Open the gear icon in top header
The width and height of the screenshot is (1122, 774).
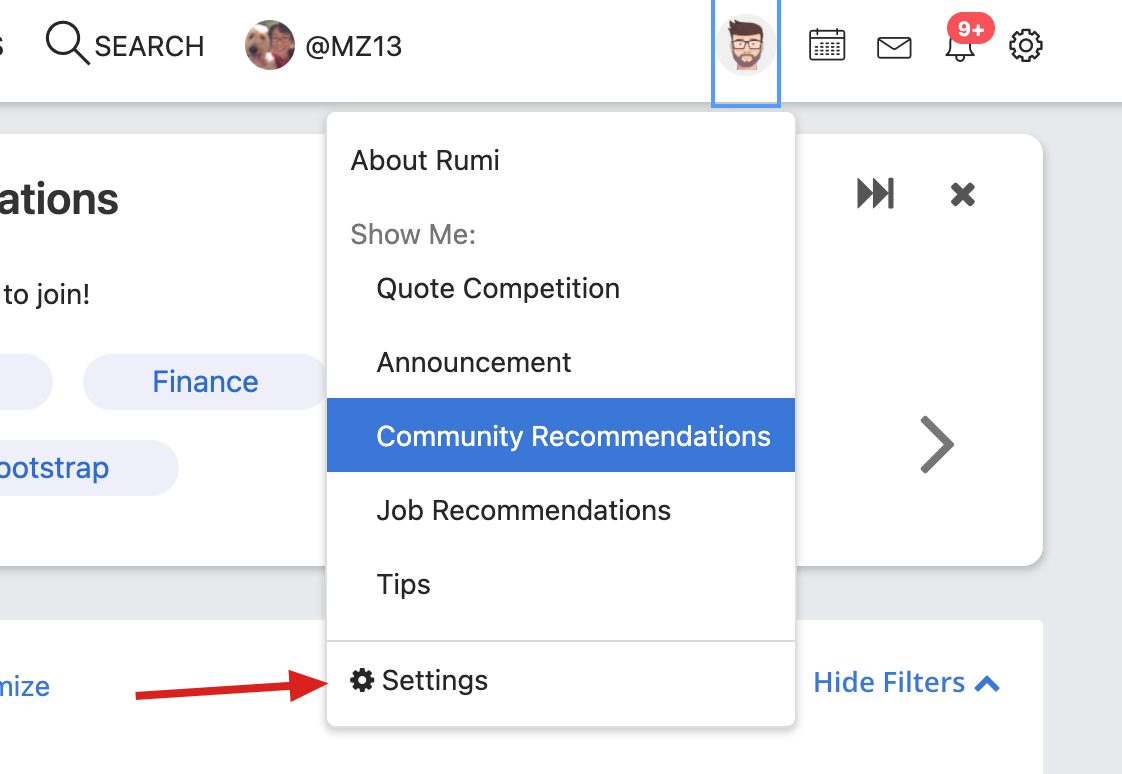pos(1025,46)
